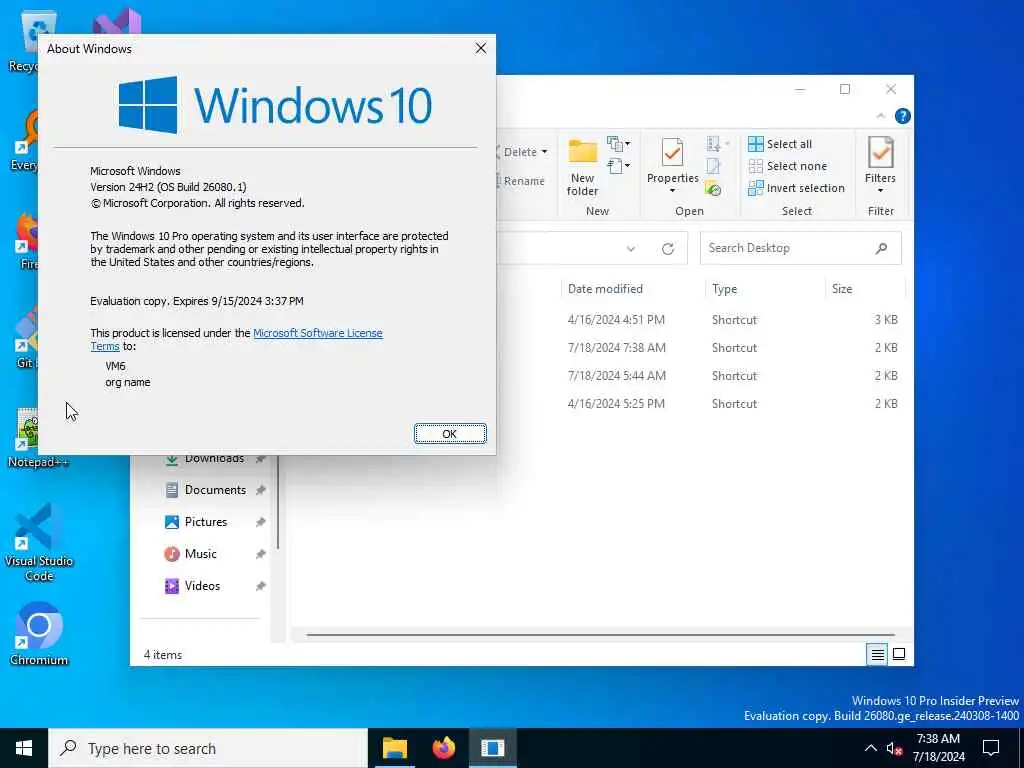Click the Properties icon in File Explorer
Image resolution: width=1024 pixels, height=768 pixels.
(673, 153)
